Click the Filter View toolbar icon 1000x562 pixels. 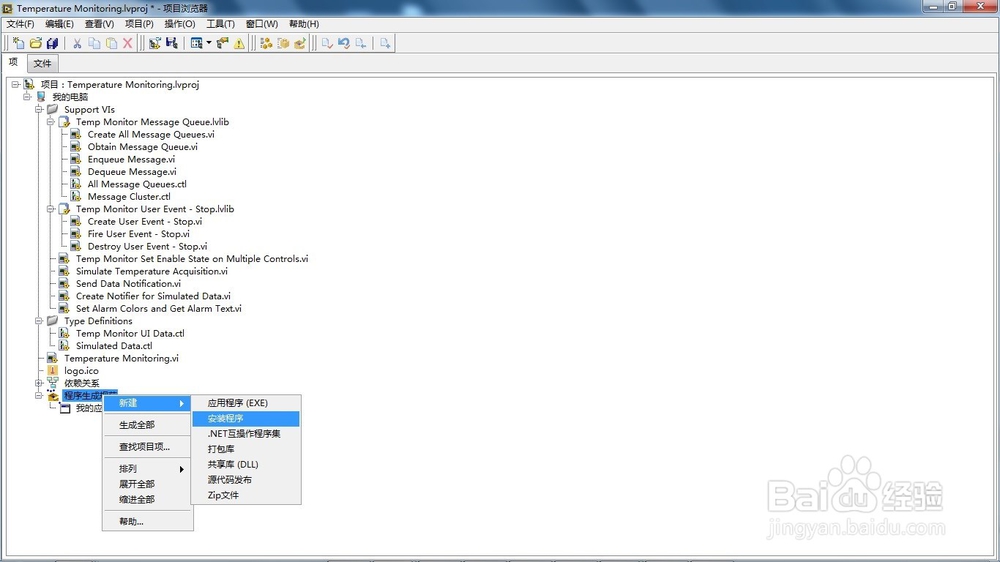point(196,43)
